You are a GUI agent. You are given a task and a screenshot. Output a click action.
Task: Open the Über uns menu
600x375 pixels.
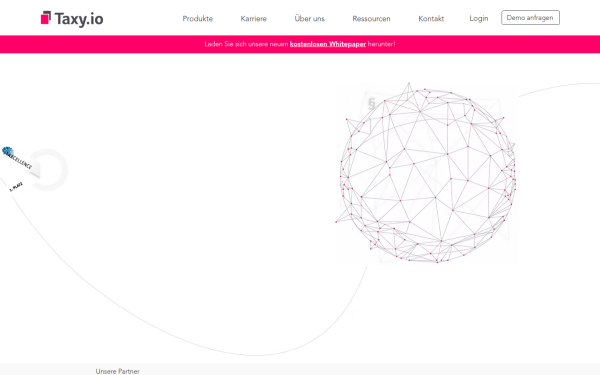[309, 18]
